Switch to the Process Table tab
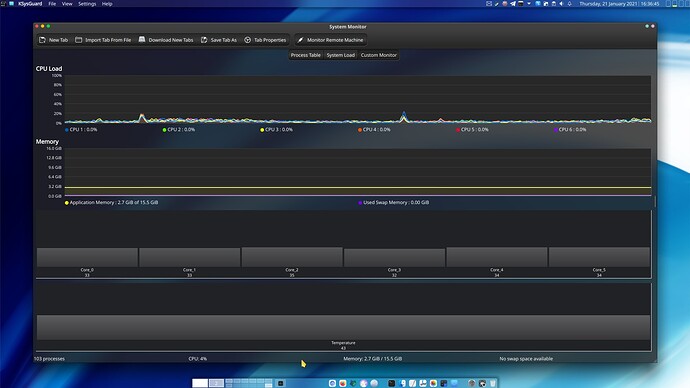This screenshot has width=690, height=388. [x=305, y=55]
